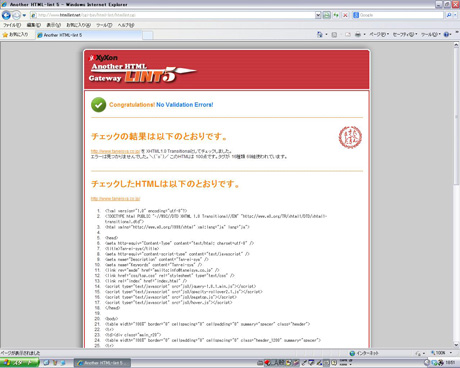Click the Google search input box
This screenshot has width=460, height=368.
[x=401, y=15]
